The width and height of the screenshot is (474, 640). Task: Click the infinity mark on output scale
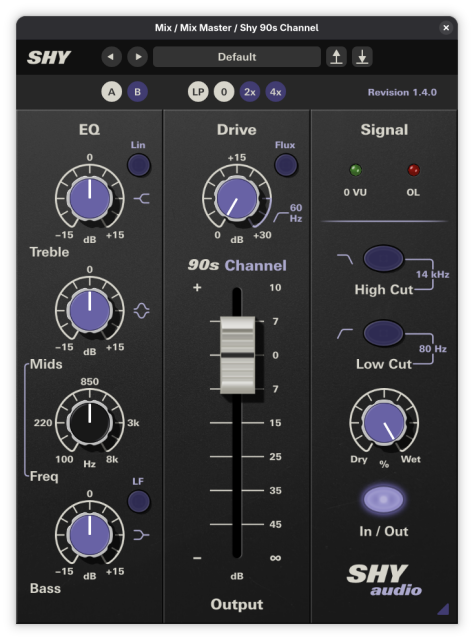coord(276,558)
